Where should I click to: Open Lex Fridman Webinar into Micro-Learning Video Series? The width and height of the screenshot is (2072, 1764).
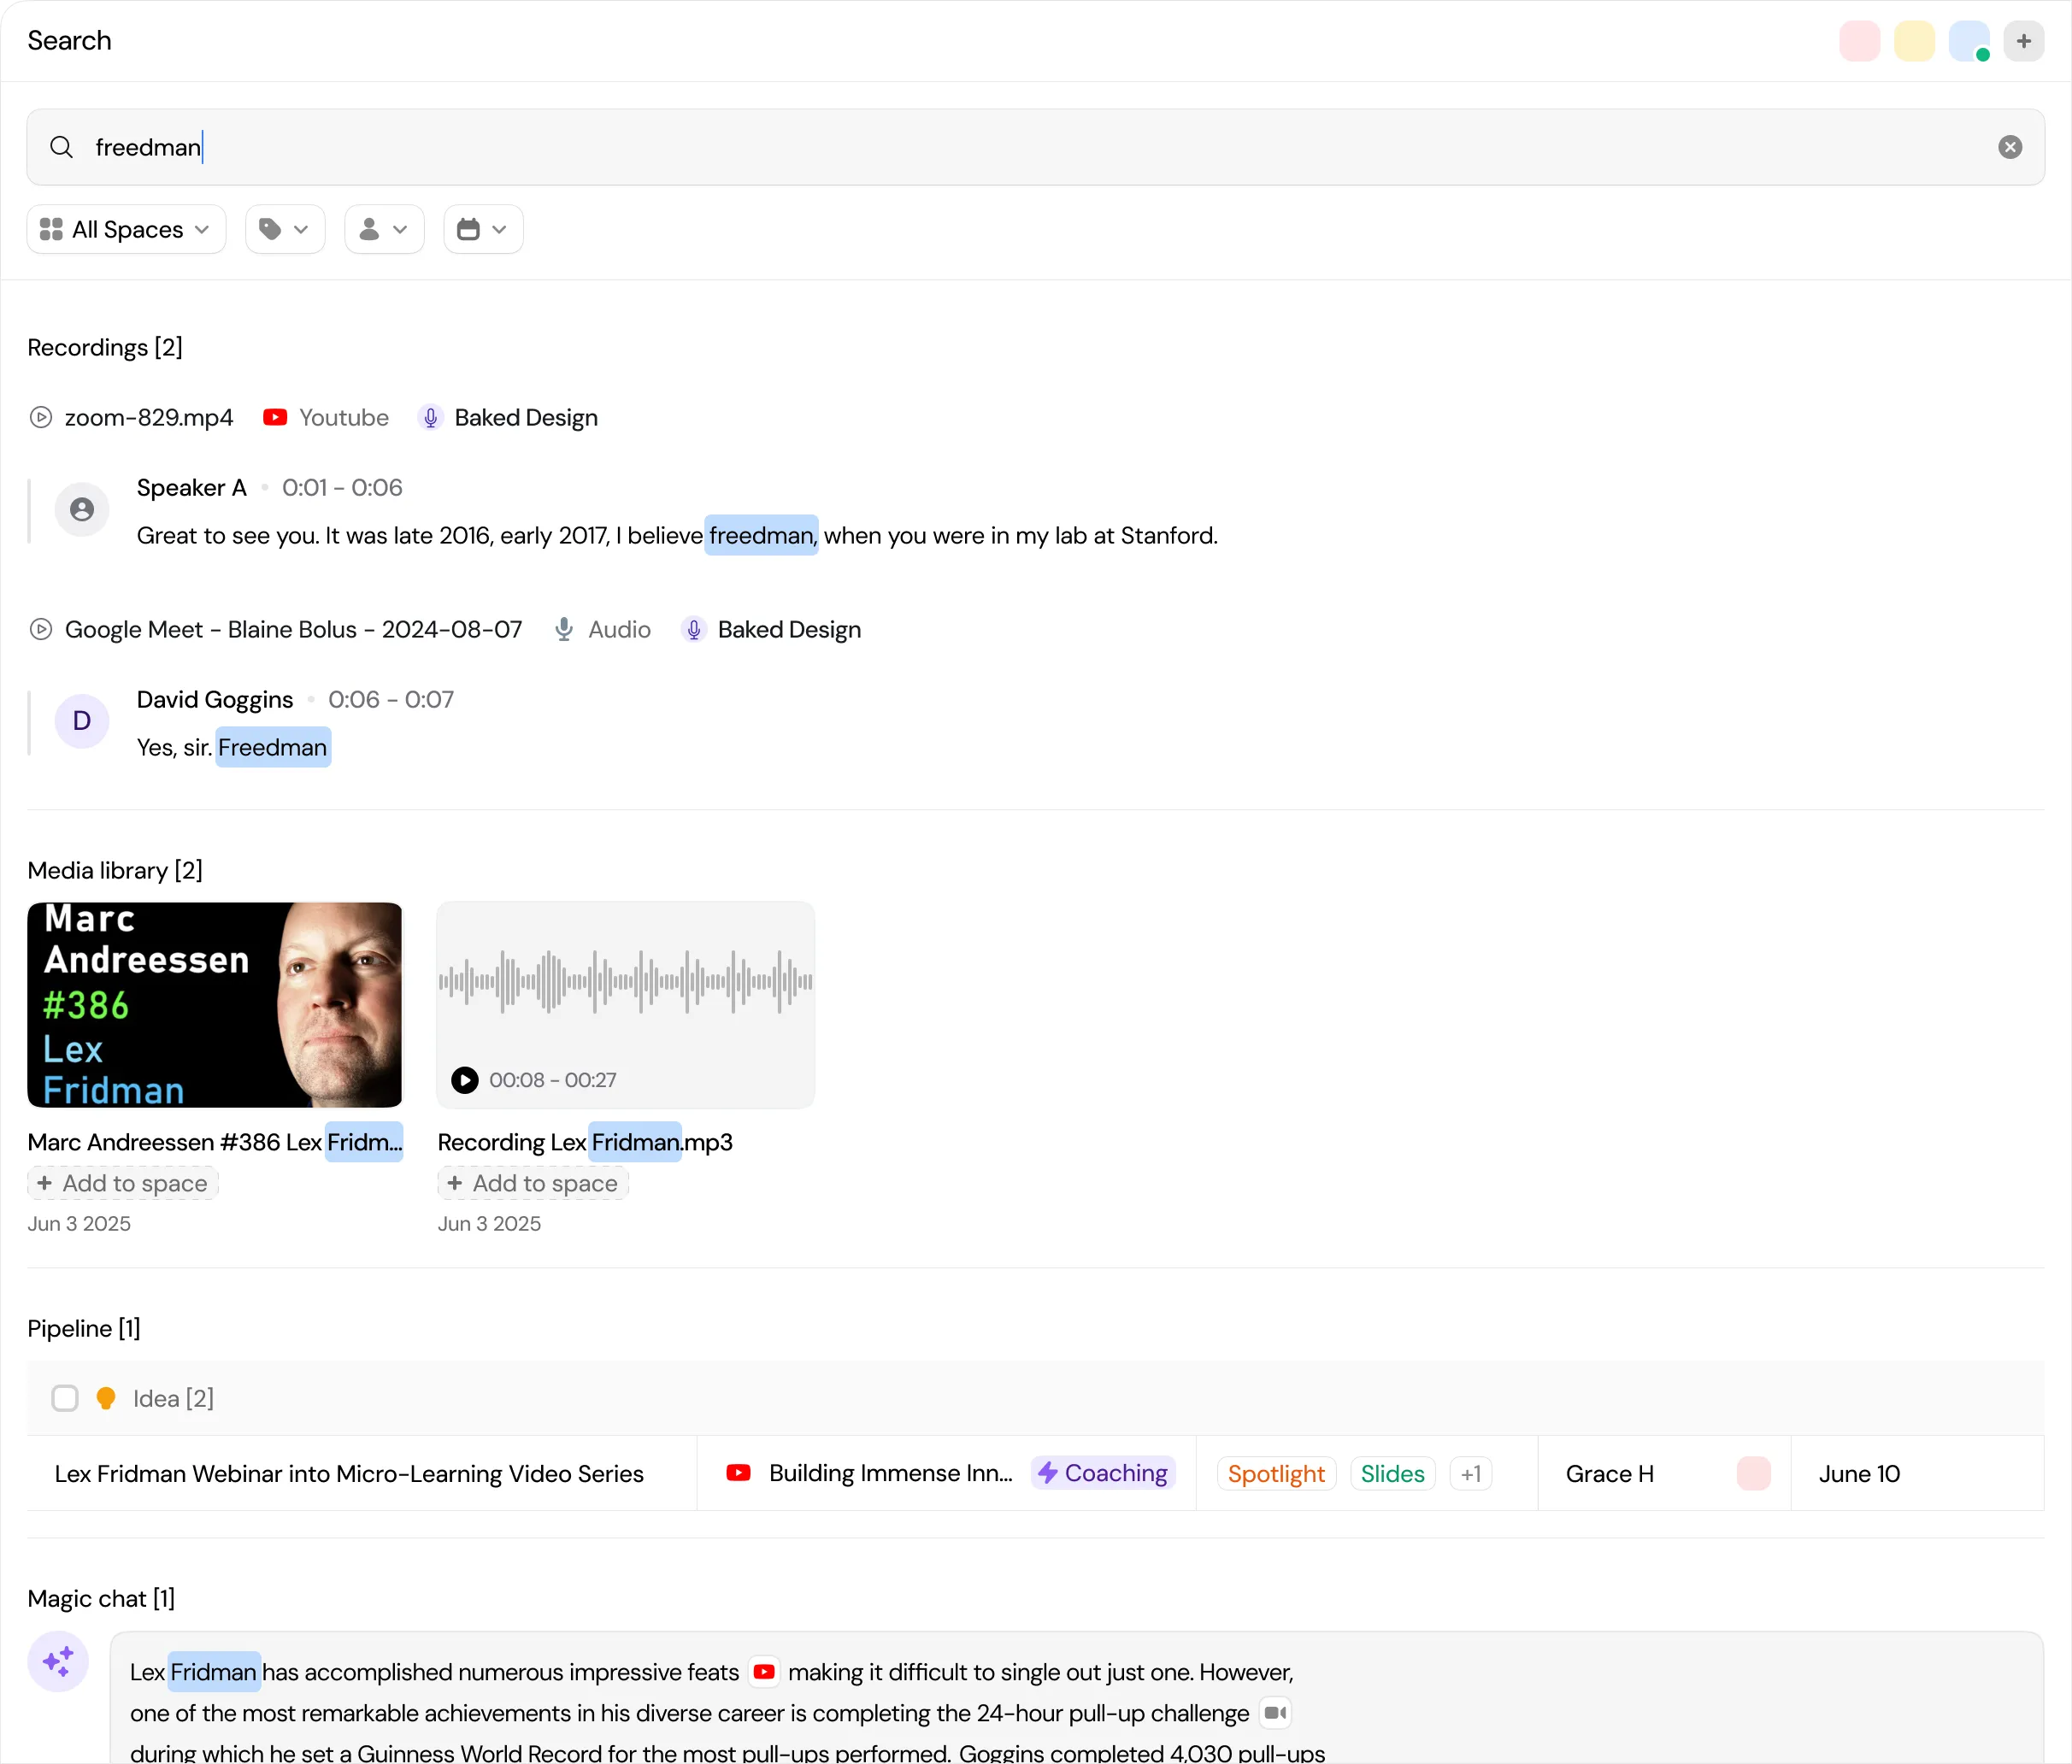click(349, 1473)
